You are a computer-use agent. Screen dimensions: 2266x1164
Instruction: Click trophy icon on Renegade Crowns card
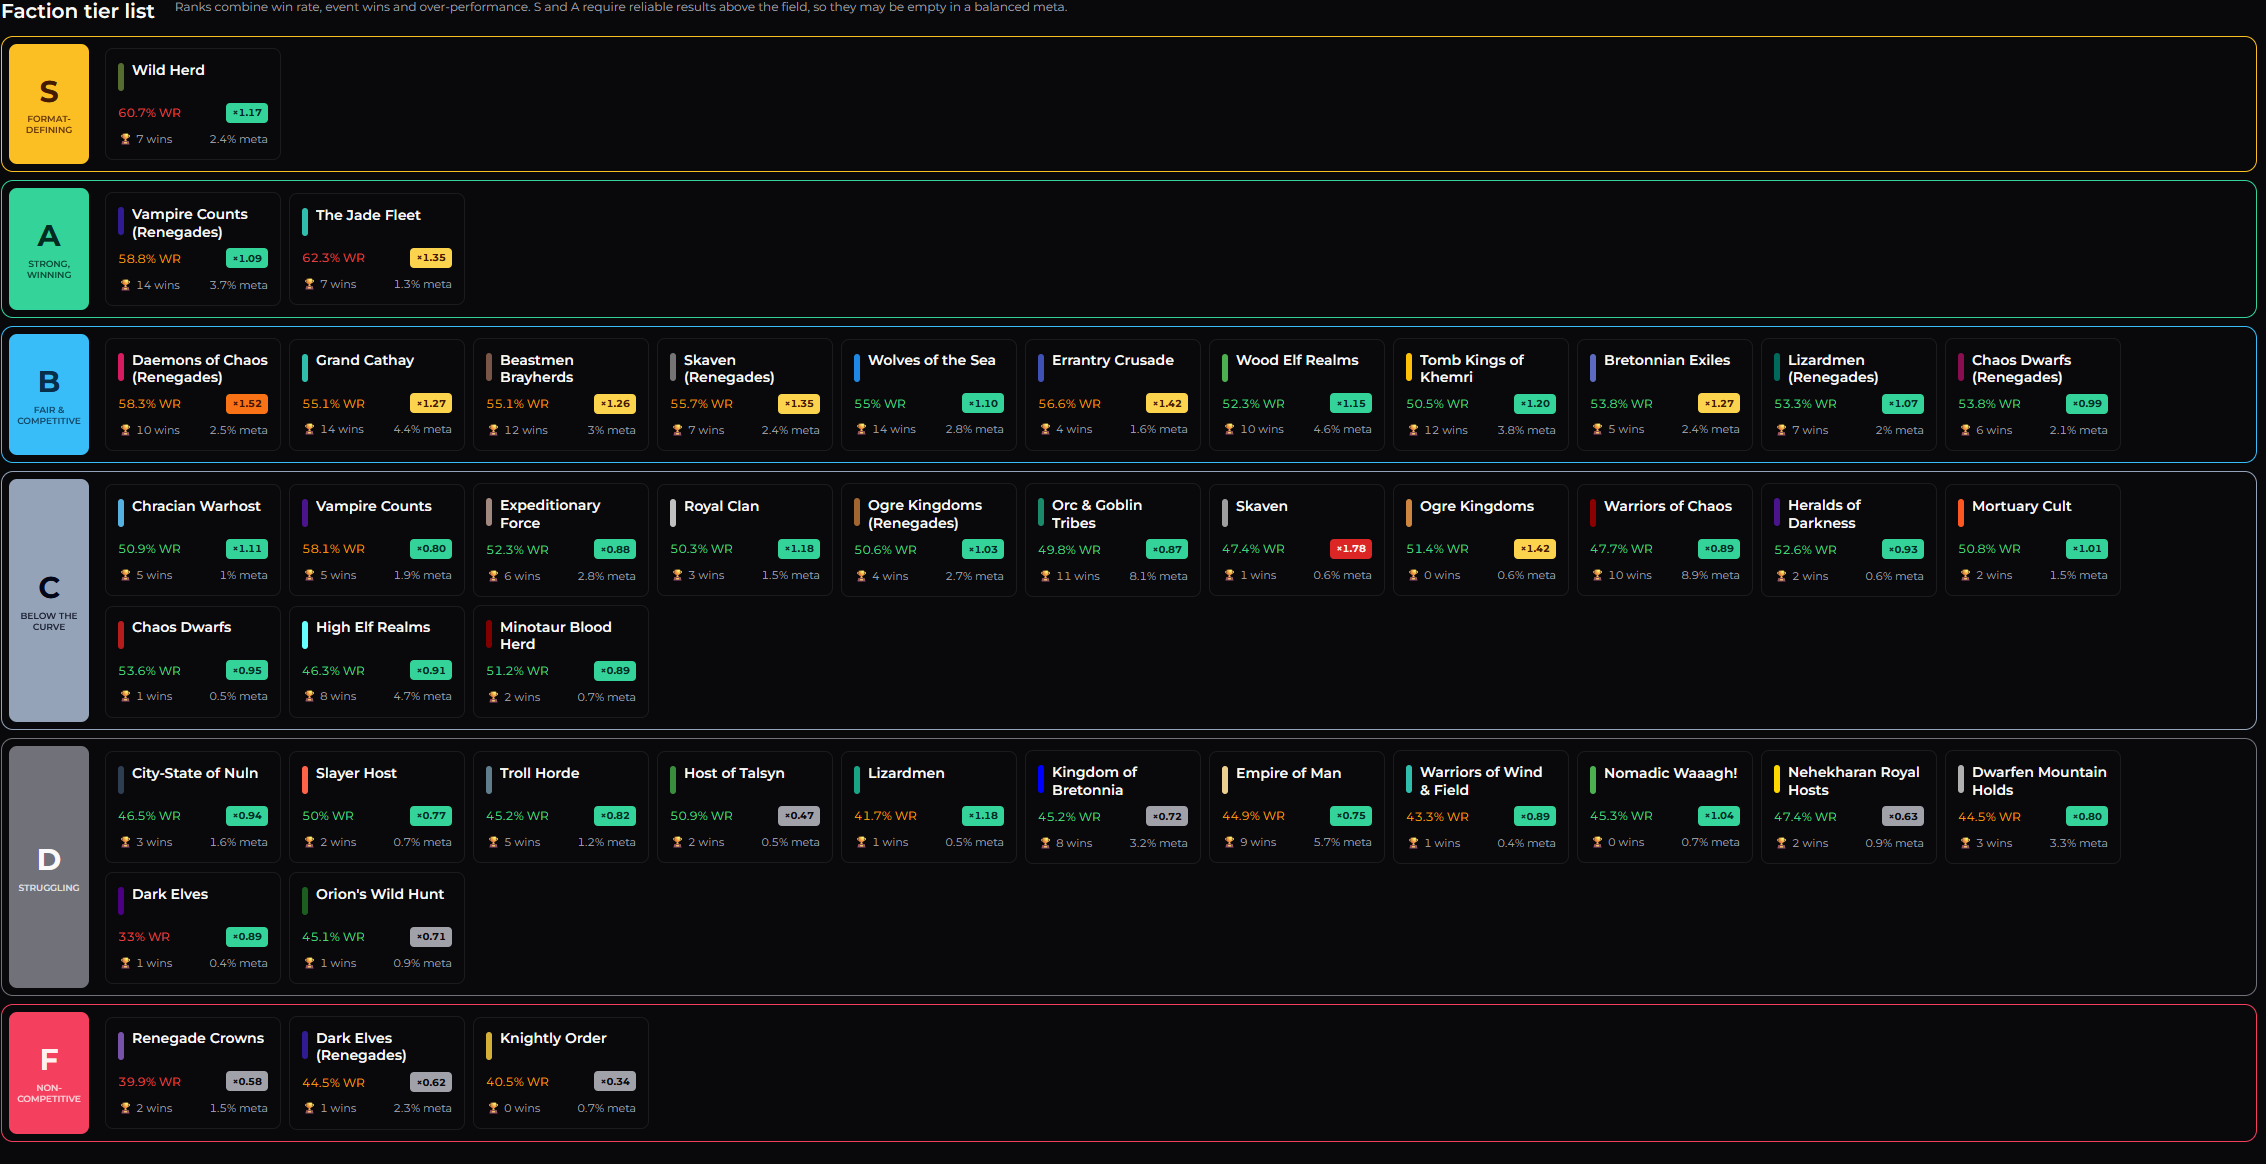click(x=125, y=1108)
